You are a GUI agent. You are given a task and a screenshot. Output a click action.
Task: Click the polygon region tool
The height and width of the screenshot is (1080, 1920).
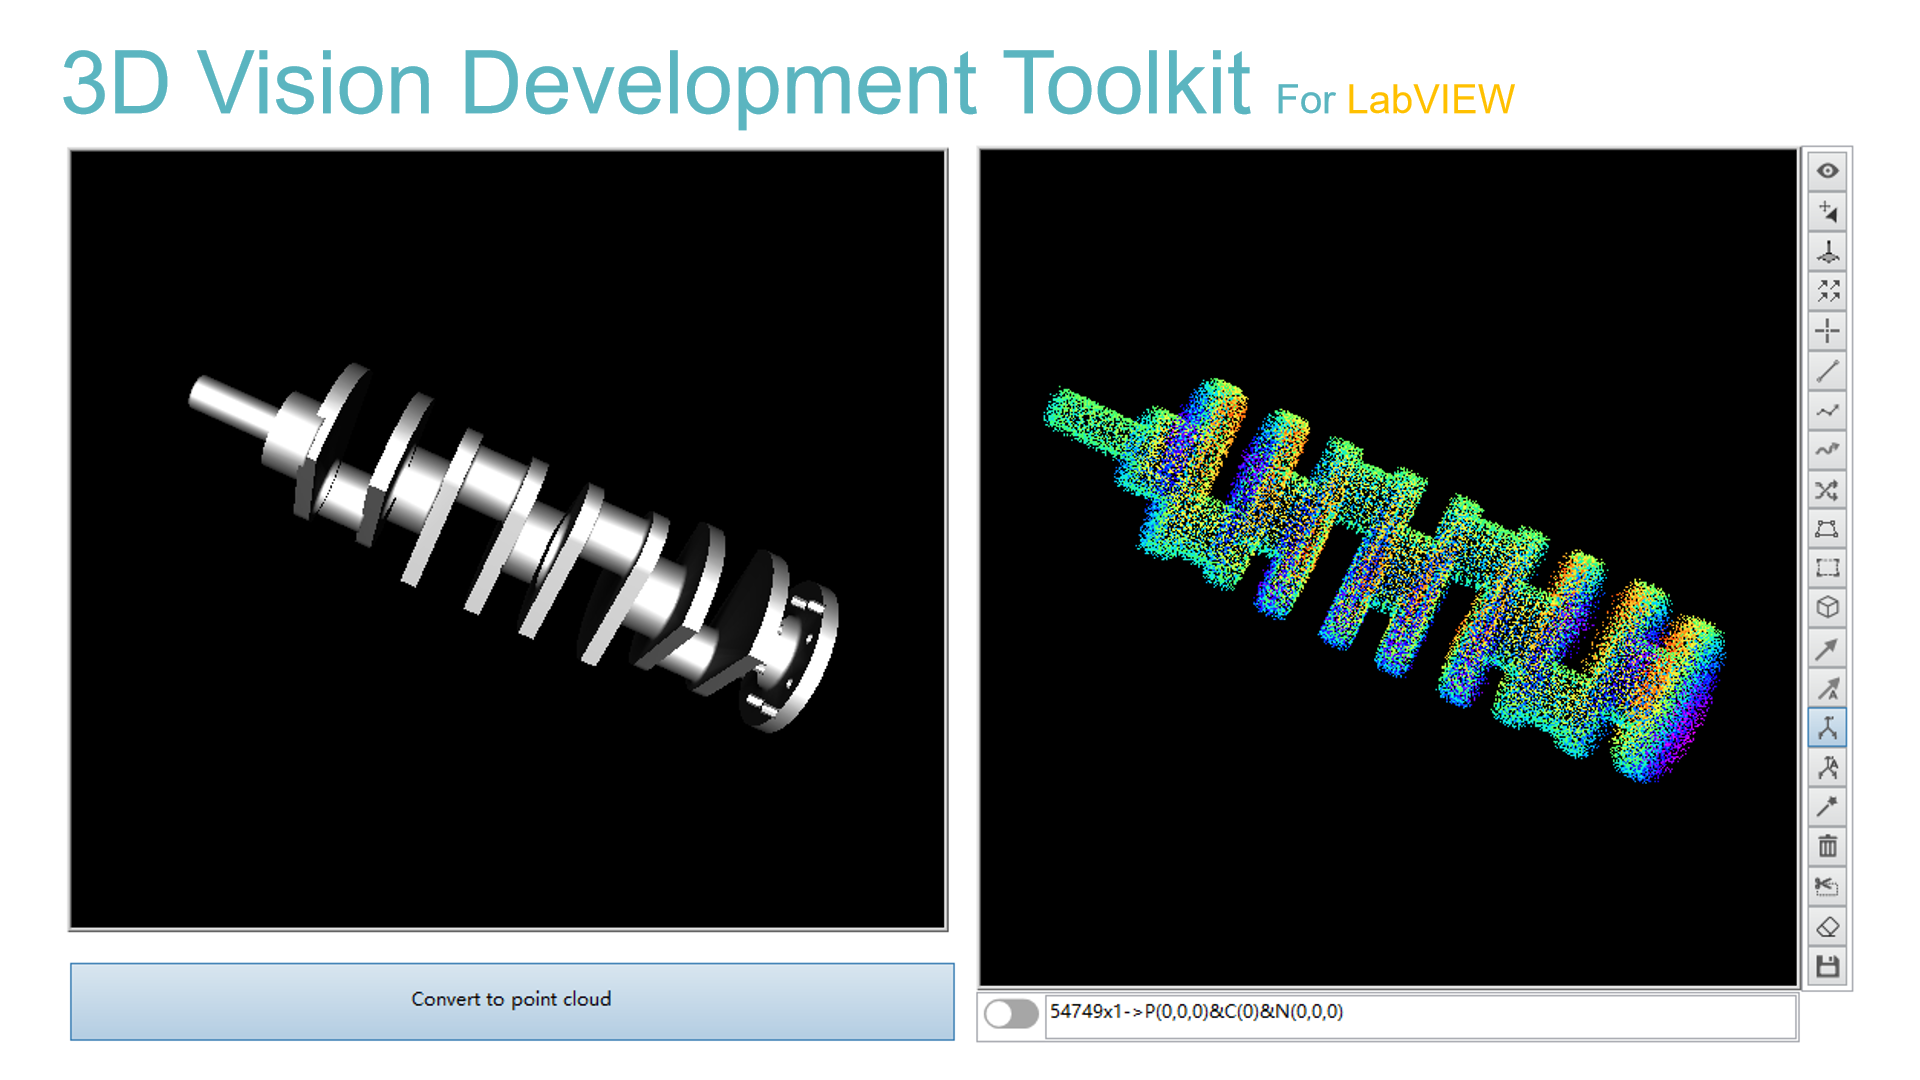(x=1827, y=529)
